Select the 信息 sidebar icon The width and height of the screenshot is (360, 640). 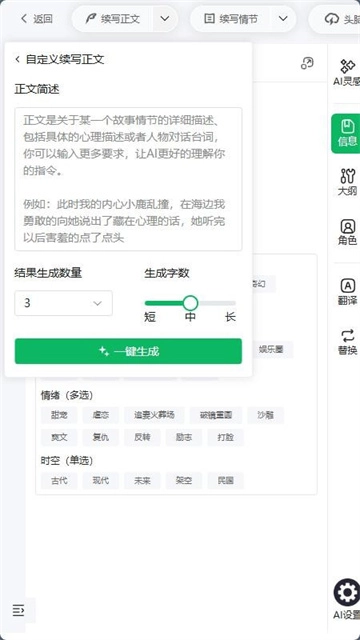pyautogui.click(x=346, y=133)
